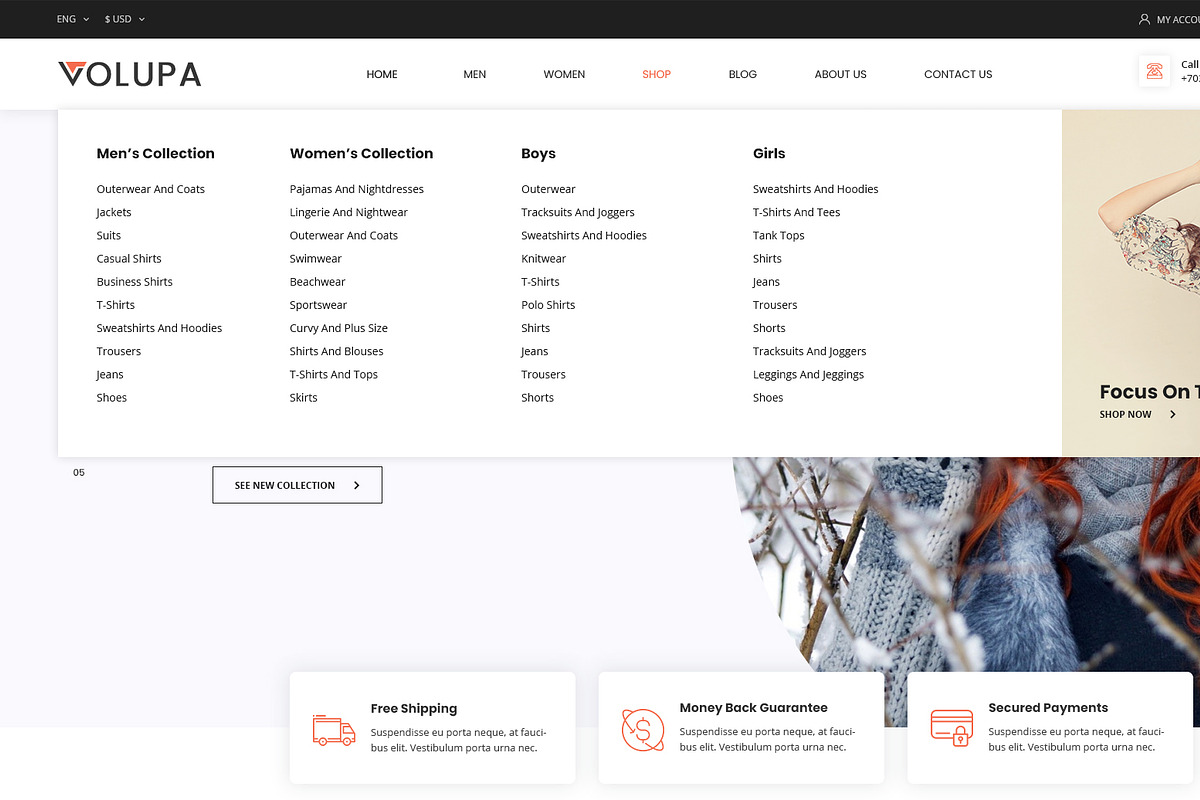Open Girls Tracksuits And Joggers
This screenshot has height=800, width=1200.
click(x=810, y=351)
